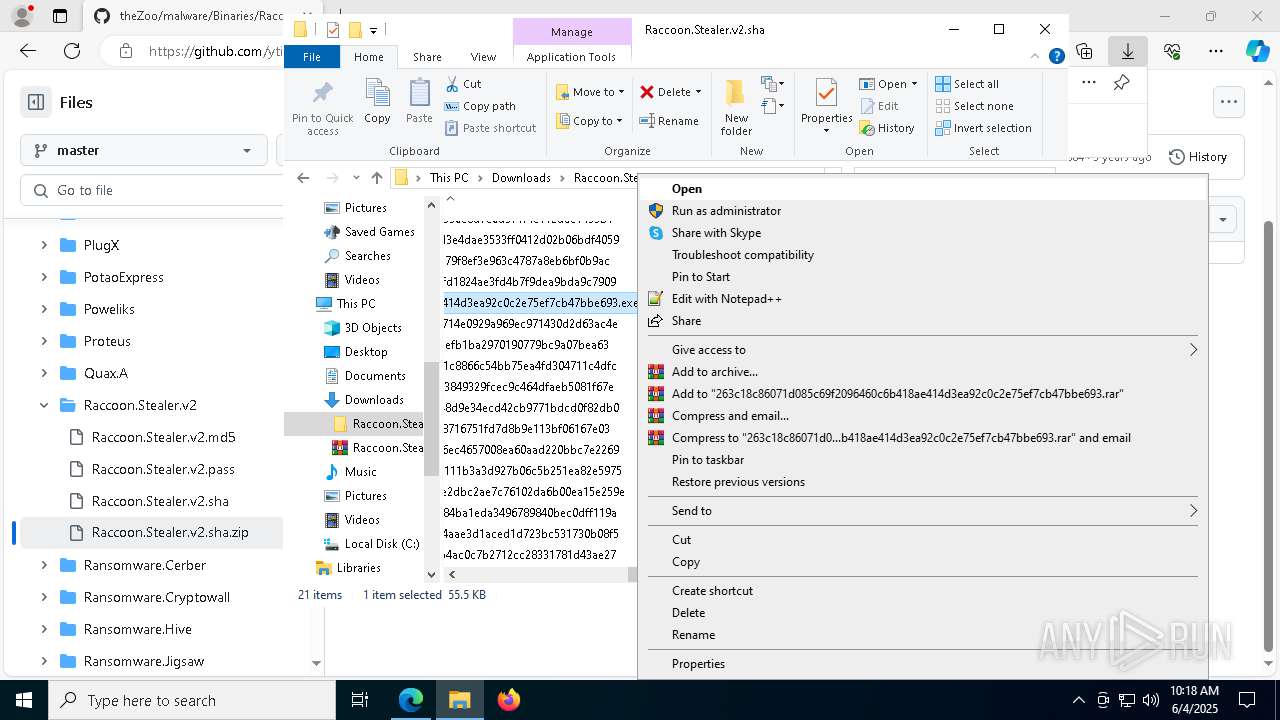Collapse the Raccoon.Stealer.v2 folder in GitHub
The image size is (1280, 720).
44,405
